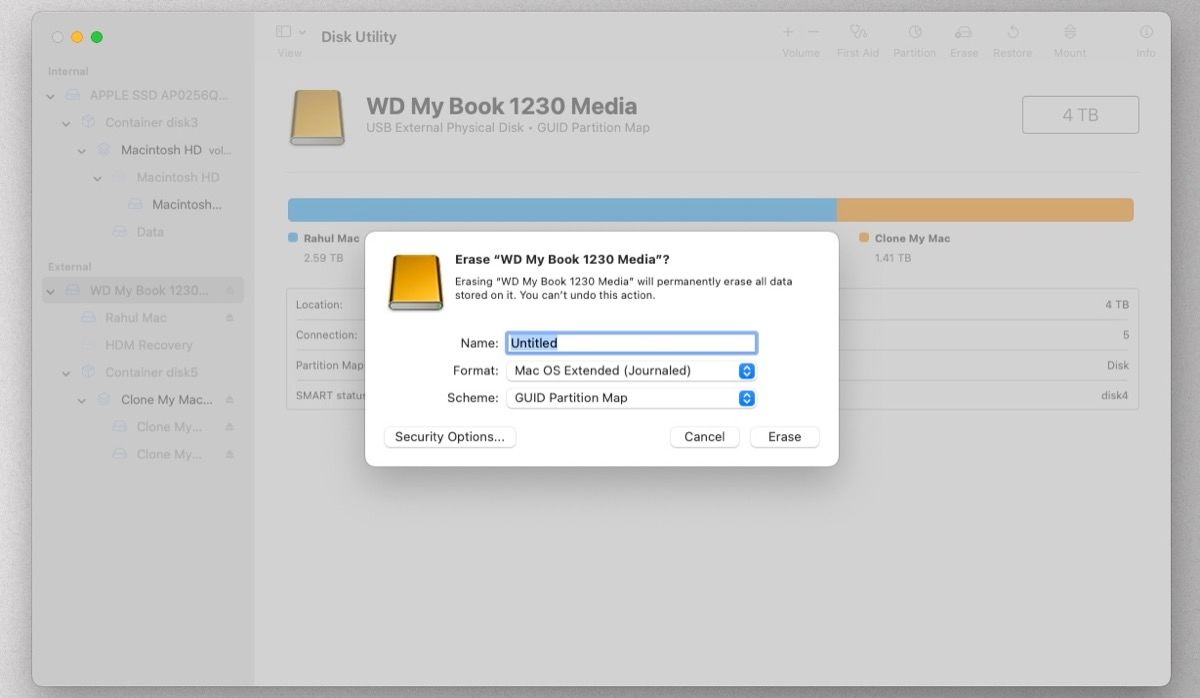Eject WD My Book 1230 disk
The width and height of the screenshot is (1200, 698).
point(229,291)
